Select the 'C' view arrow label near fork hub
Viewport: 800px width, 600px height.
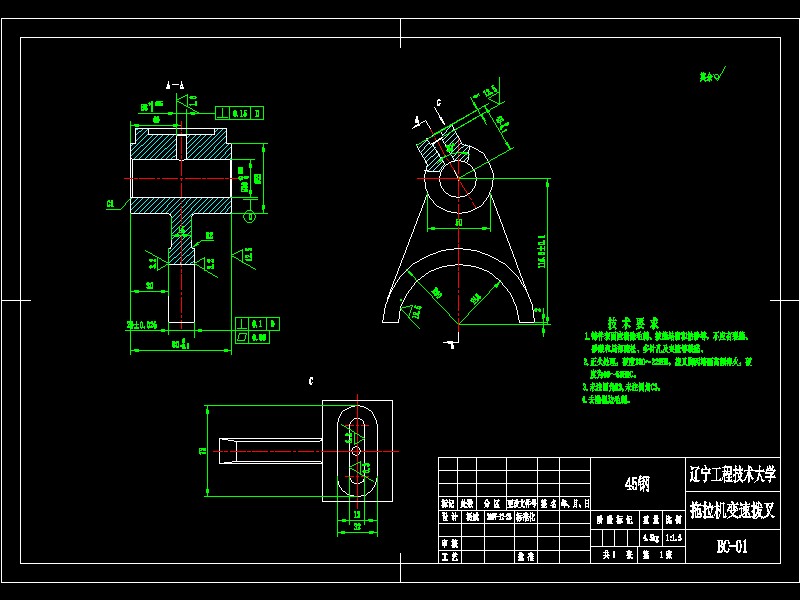click(438, 103)
